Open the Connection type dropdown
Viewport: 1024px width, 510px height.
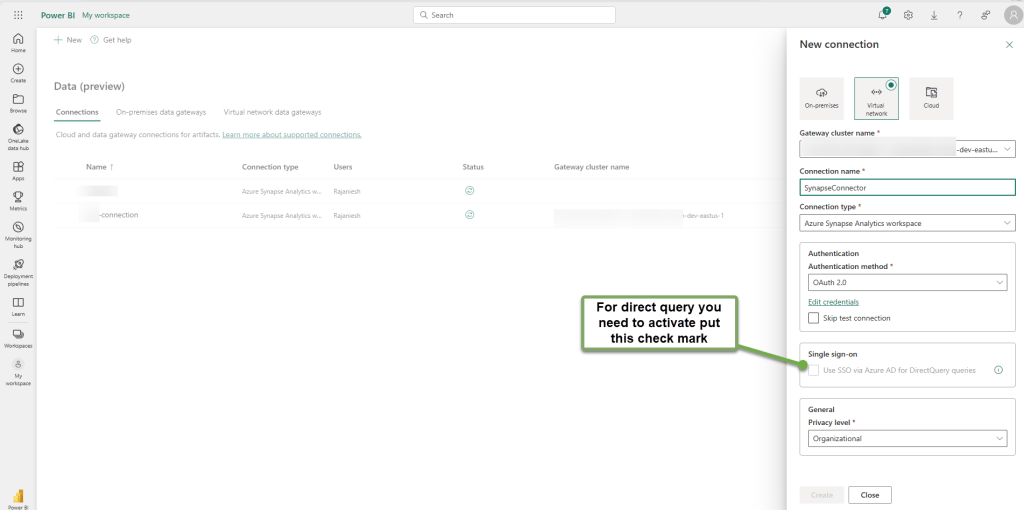tap(908, 223)
